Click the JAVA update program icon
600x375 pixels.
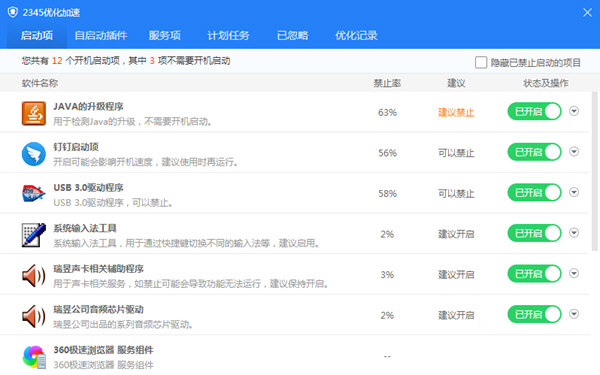[34, 113]
